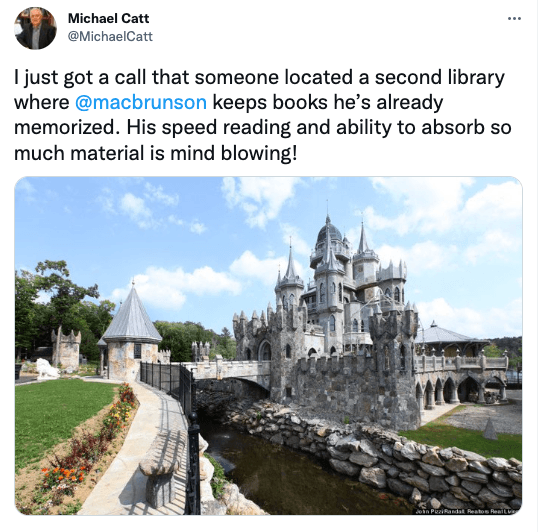
Task: Open the attached castle photo
Action: (268, 345)
